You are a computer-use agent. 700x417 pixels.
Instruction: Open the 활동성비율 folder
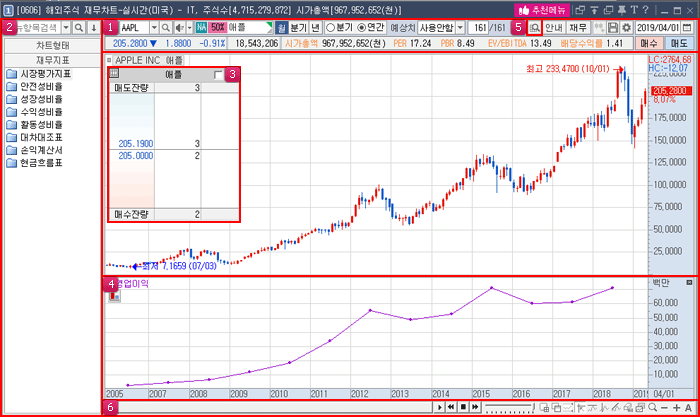[35, 125]
